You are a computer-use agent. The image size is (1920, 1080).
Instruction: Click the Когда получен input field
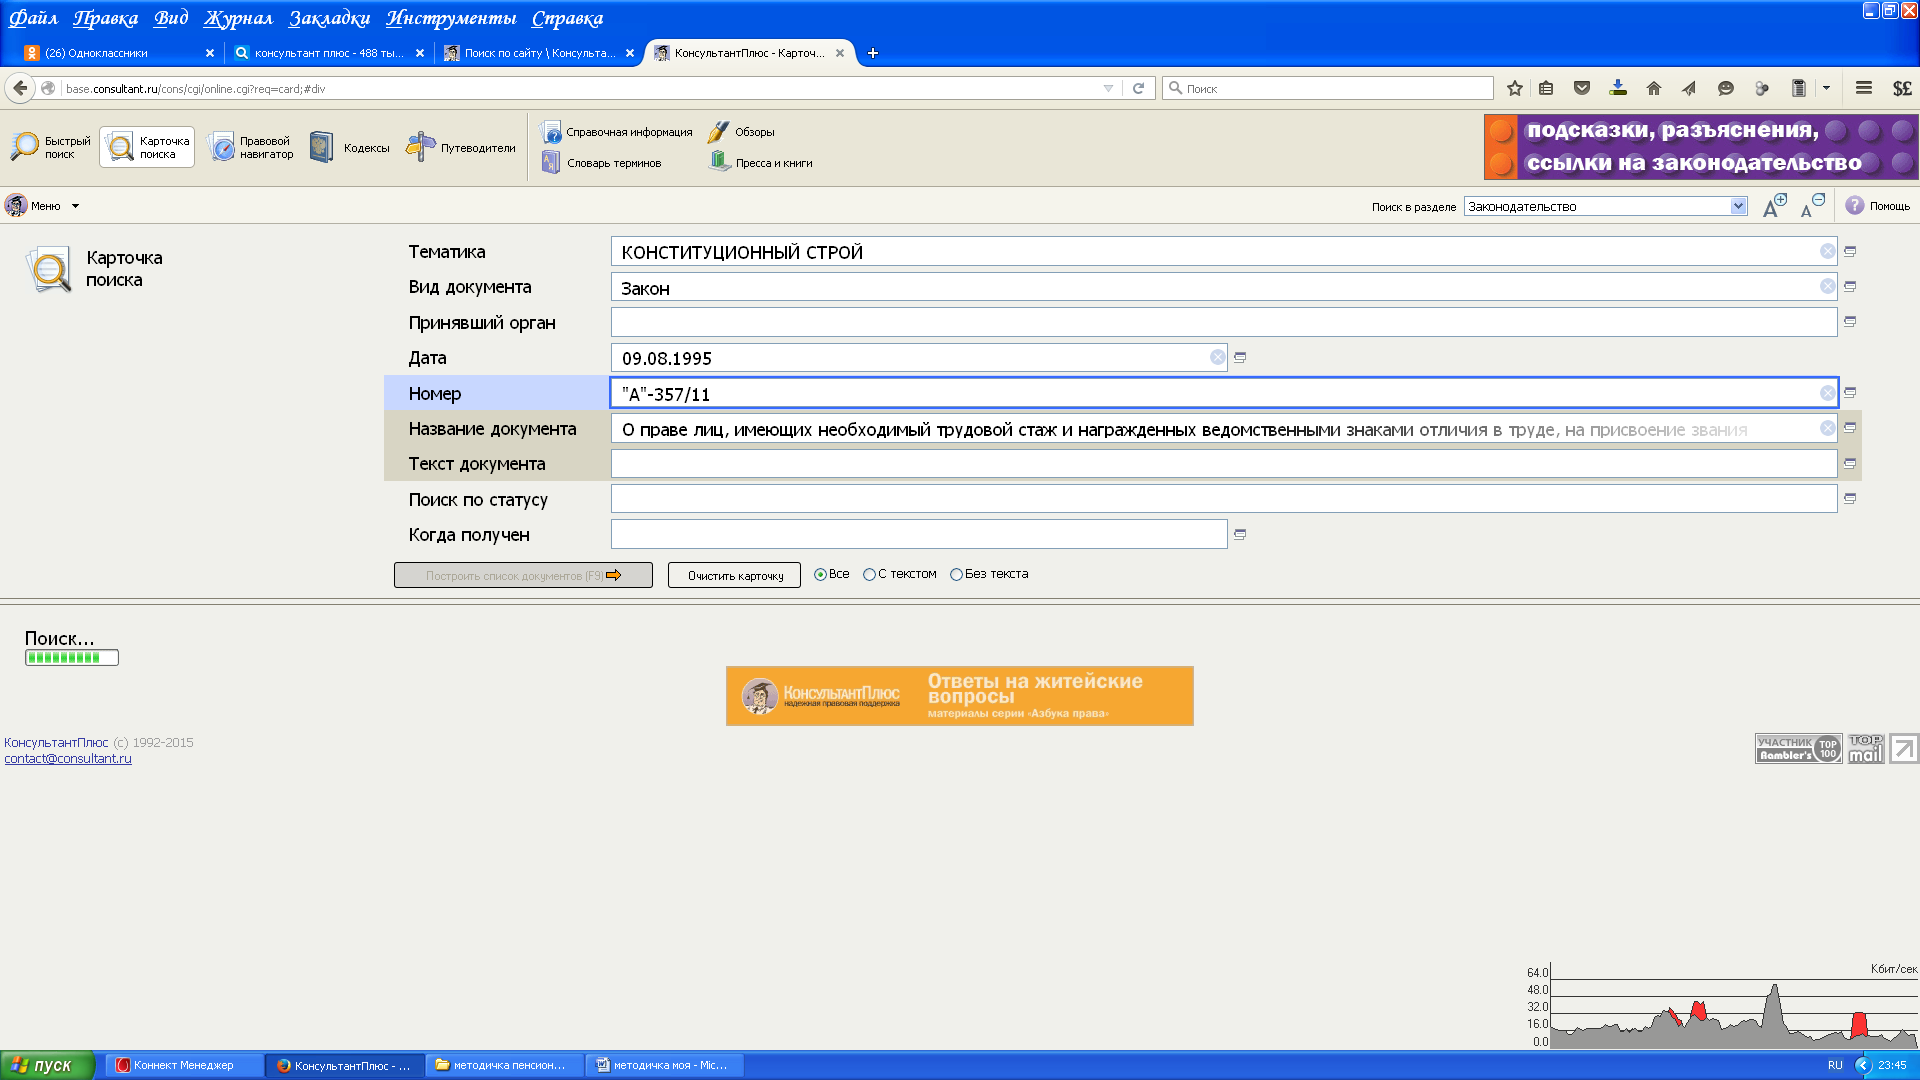point(919,534)
